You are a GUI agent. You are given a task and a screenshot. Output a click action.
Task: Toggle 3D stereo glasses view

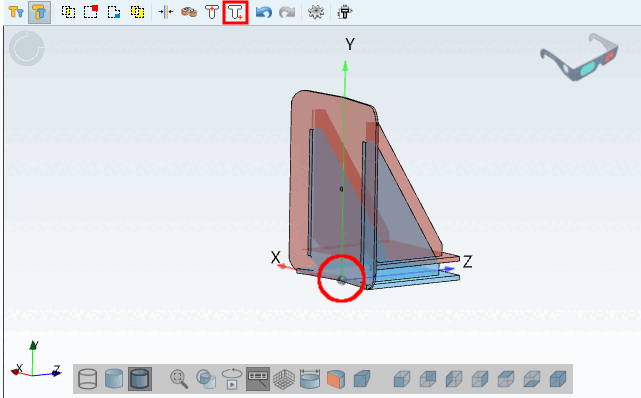(579, 57)
